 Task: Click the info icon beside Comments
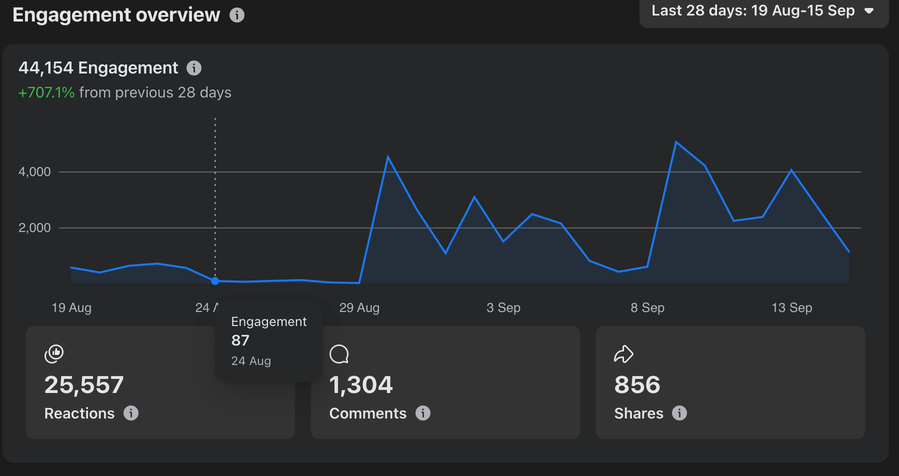pos(423,413)
